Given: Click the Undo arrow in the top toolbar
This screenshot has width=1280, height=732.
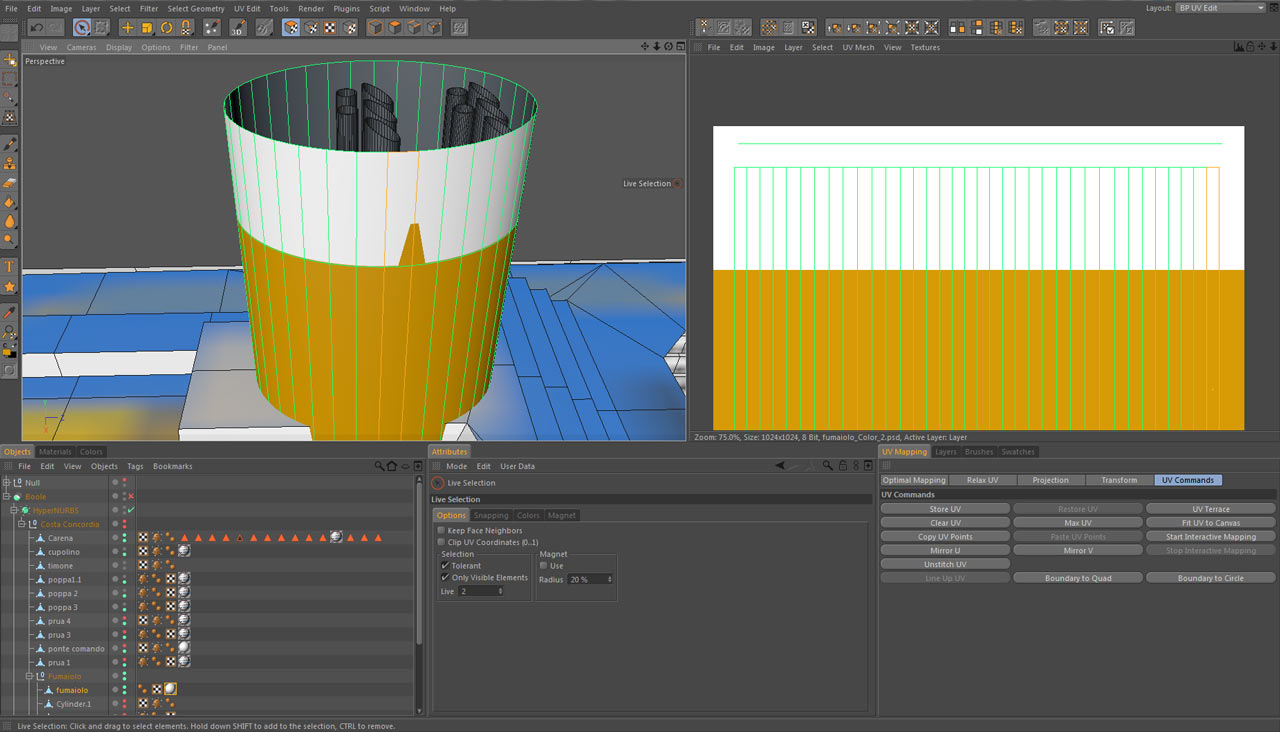Looking at the screenshot, I should pos(36,28).
